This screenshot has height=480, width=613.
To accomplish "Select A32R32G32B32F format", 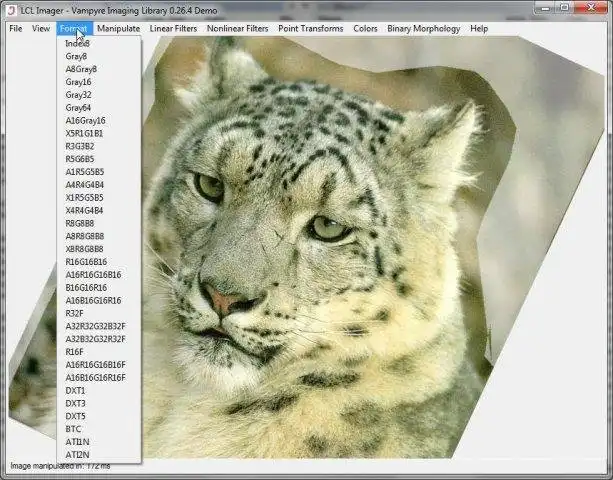I will (x=99, y=326).
